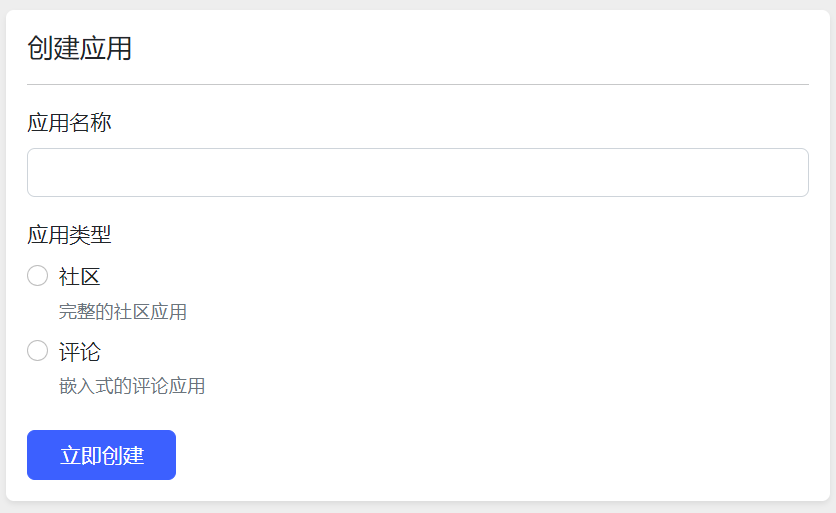The width and height of the screenshot is (836, 513).
Task: Click the 立即 characters on the blue button
Action: coord(81,455)
